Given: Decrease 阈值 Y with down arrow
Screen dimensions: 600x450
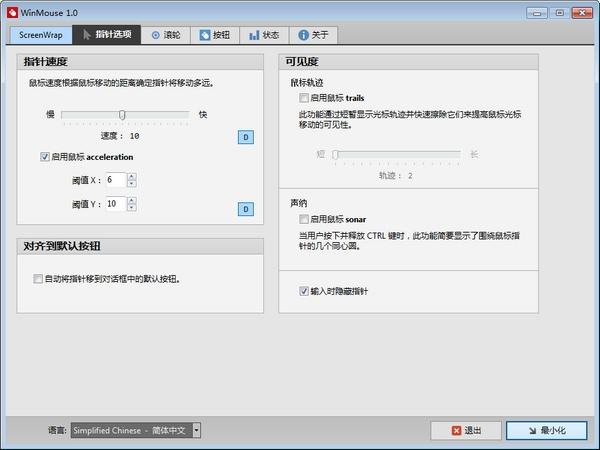Looking at the screenshot, I should [132, 207].
